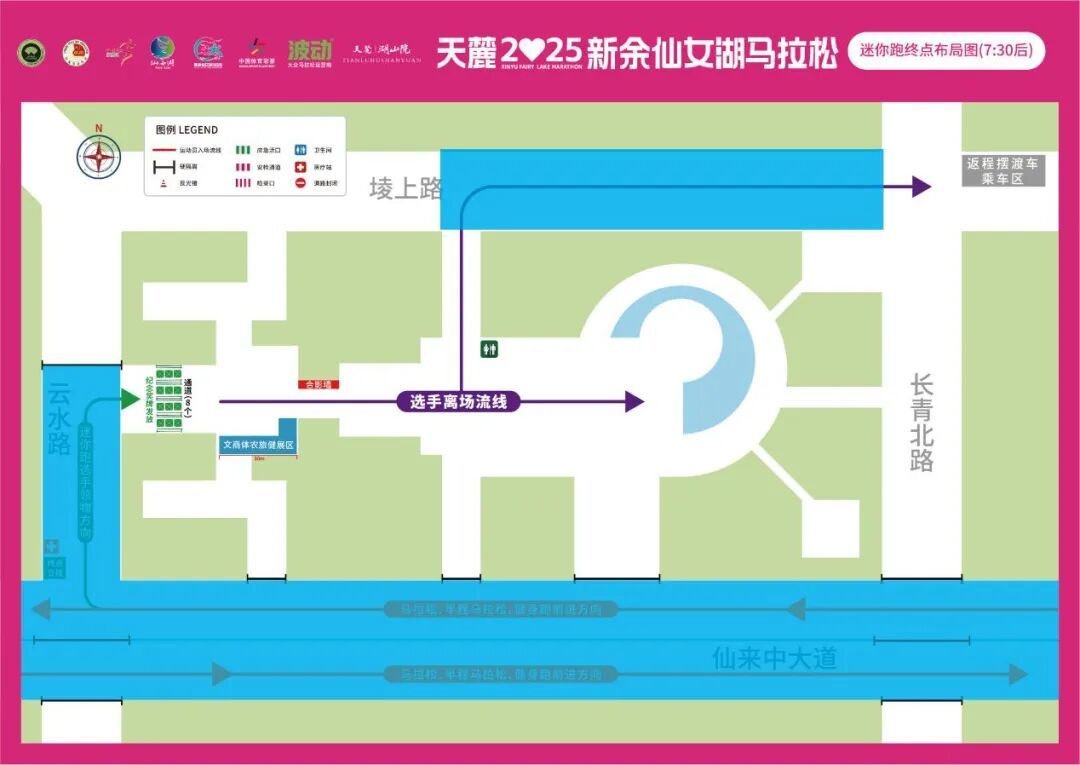Click the medical cross icon on 云水路
Viewport: 1080px width, 765px height.
pos(51,547)
